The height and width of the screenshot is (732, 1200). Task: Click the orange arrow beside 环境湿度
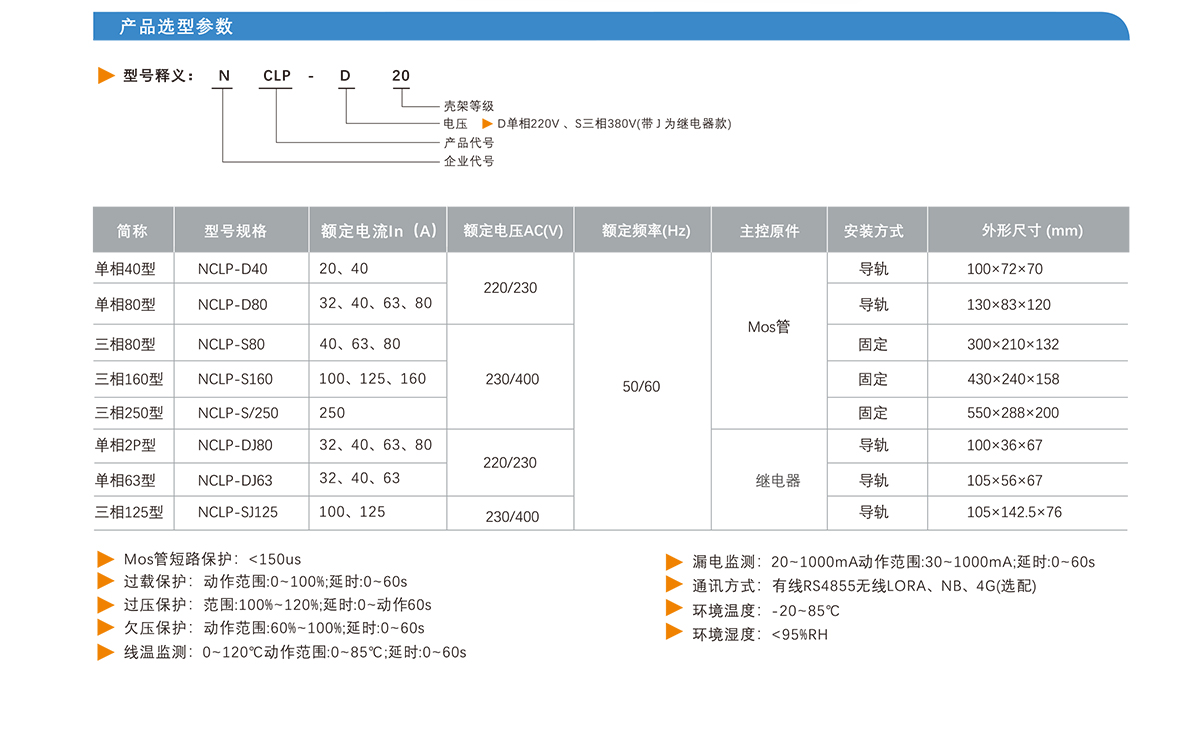pyautogui.click(x=675, y=634)
